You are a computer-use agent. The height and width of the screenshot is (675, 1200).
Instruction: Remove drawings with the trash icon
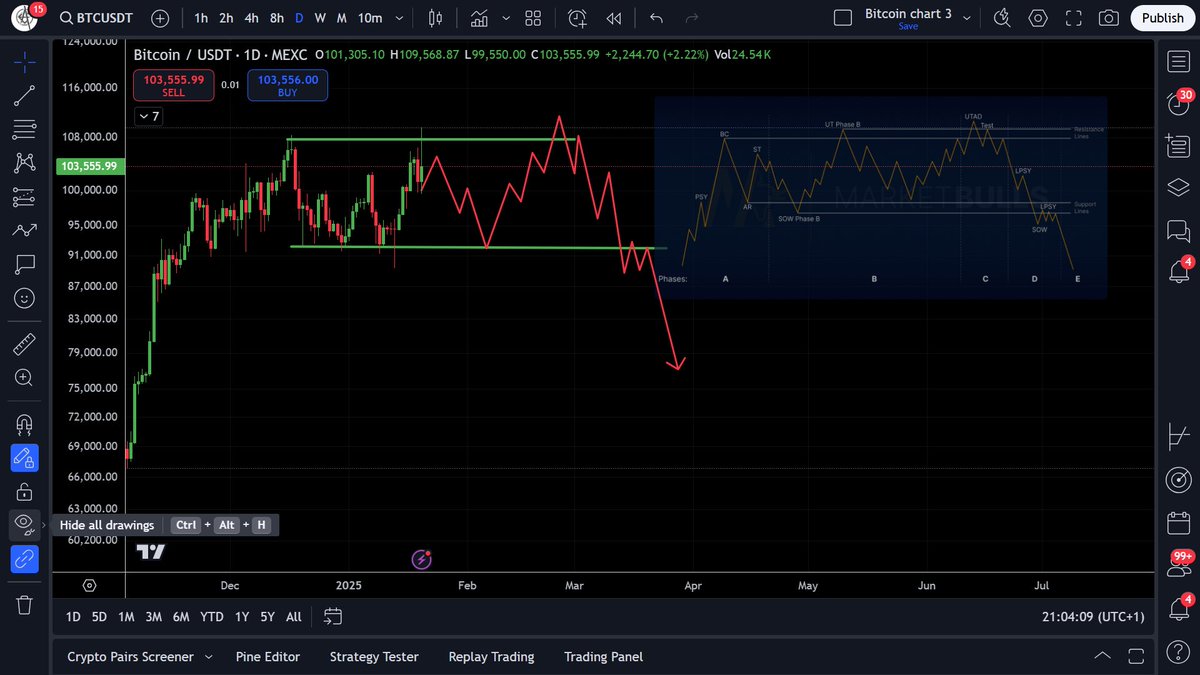tap(25, 605)
